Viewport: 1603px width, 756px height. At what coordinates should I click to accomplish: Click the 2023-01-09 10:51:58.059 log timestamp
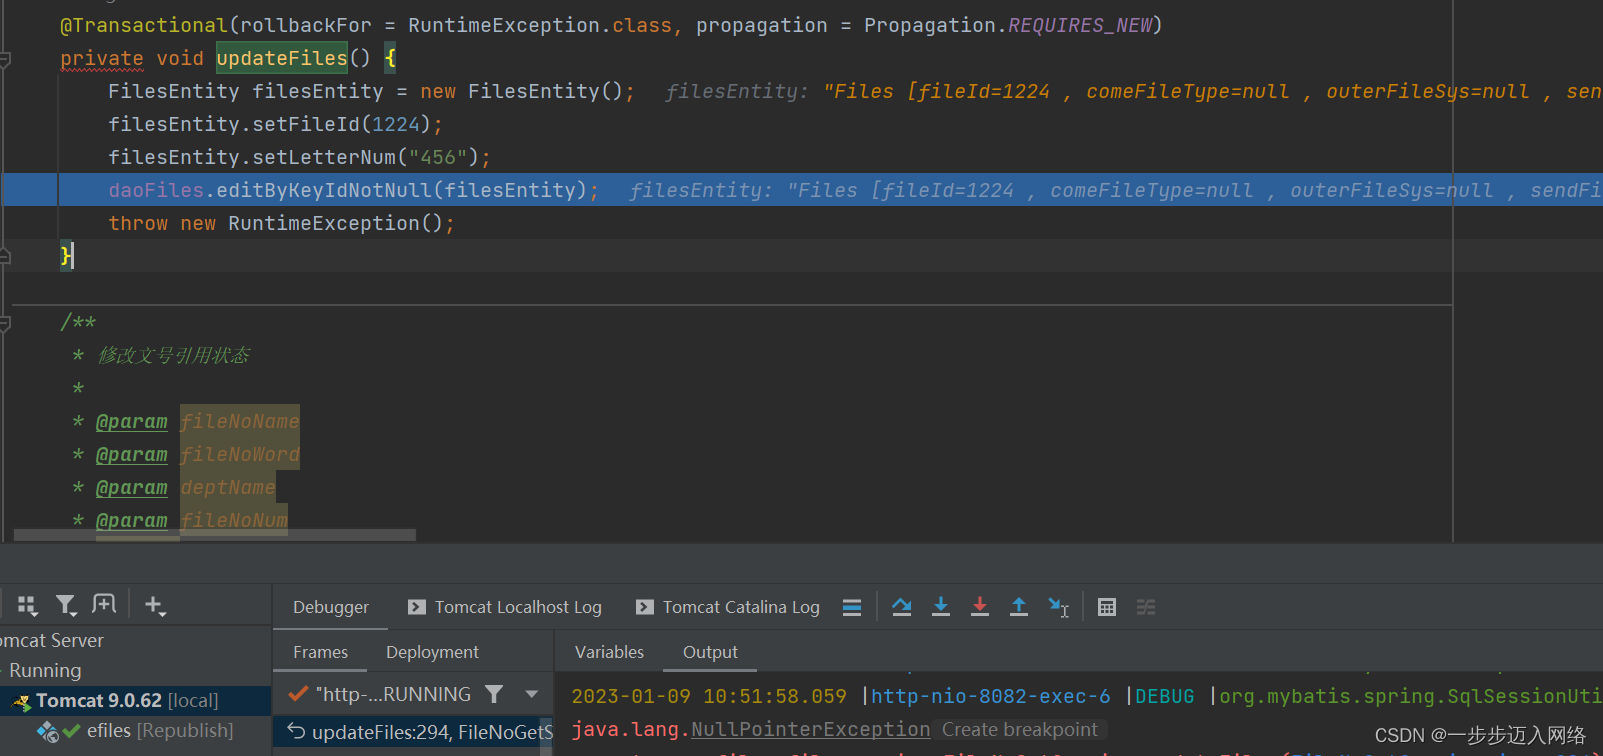pos(709,696)
